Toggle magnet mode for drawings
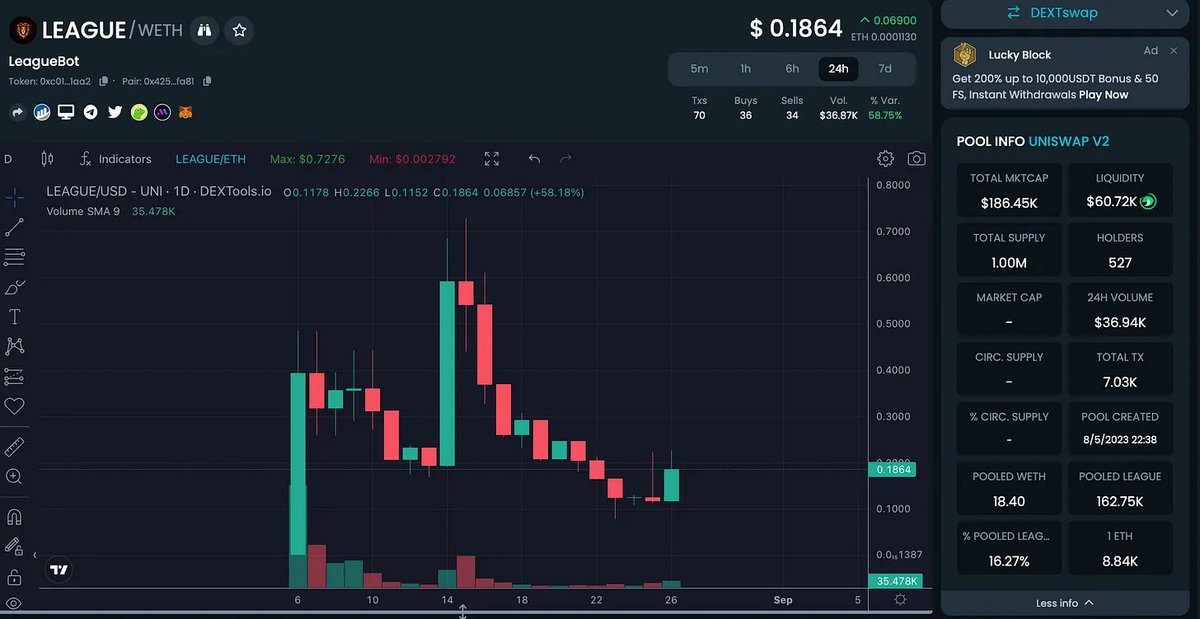This screenshot has height=619, width=1200. click(15, 517)
